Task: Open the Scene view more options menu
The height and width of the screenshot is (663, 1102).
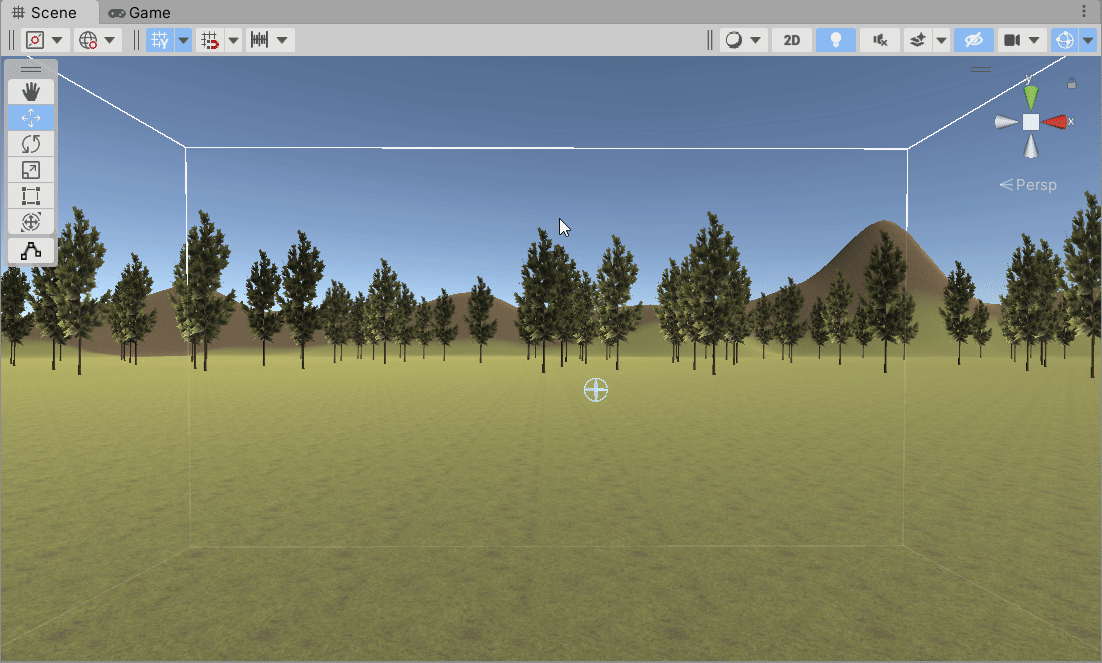Action: point(1084,12)
